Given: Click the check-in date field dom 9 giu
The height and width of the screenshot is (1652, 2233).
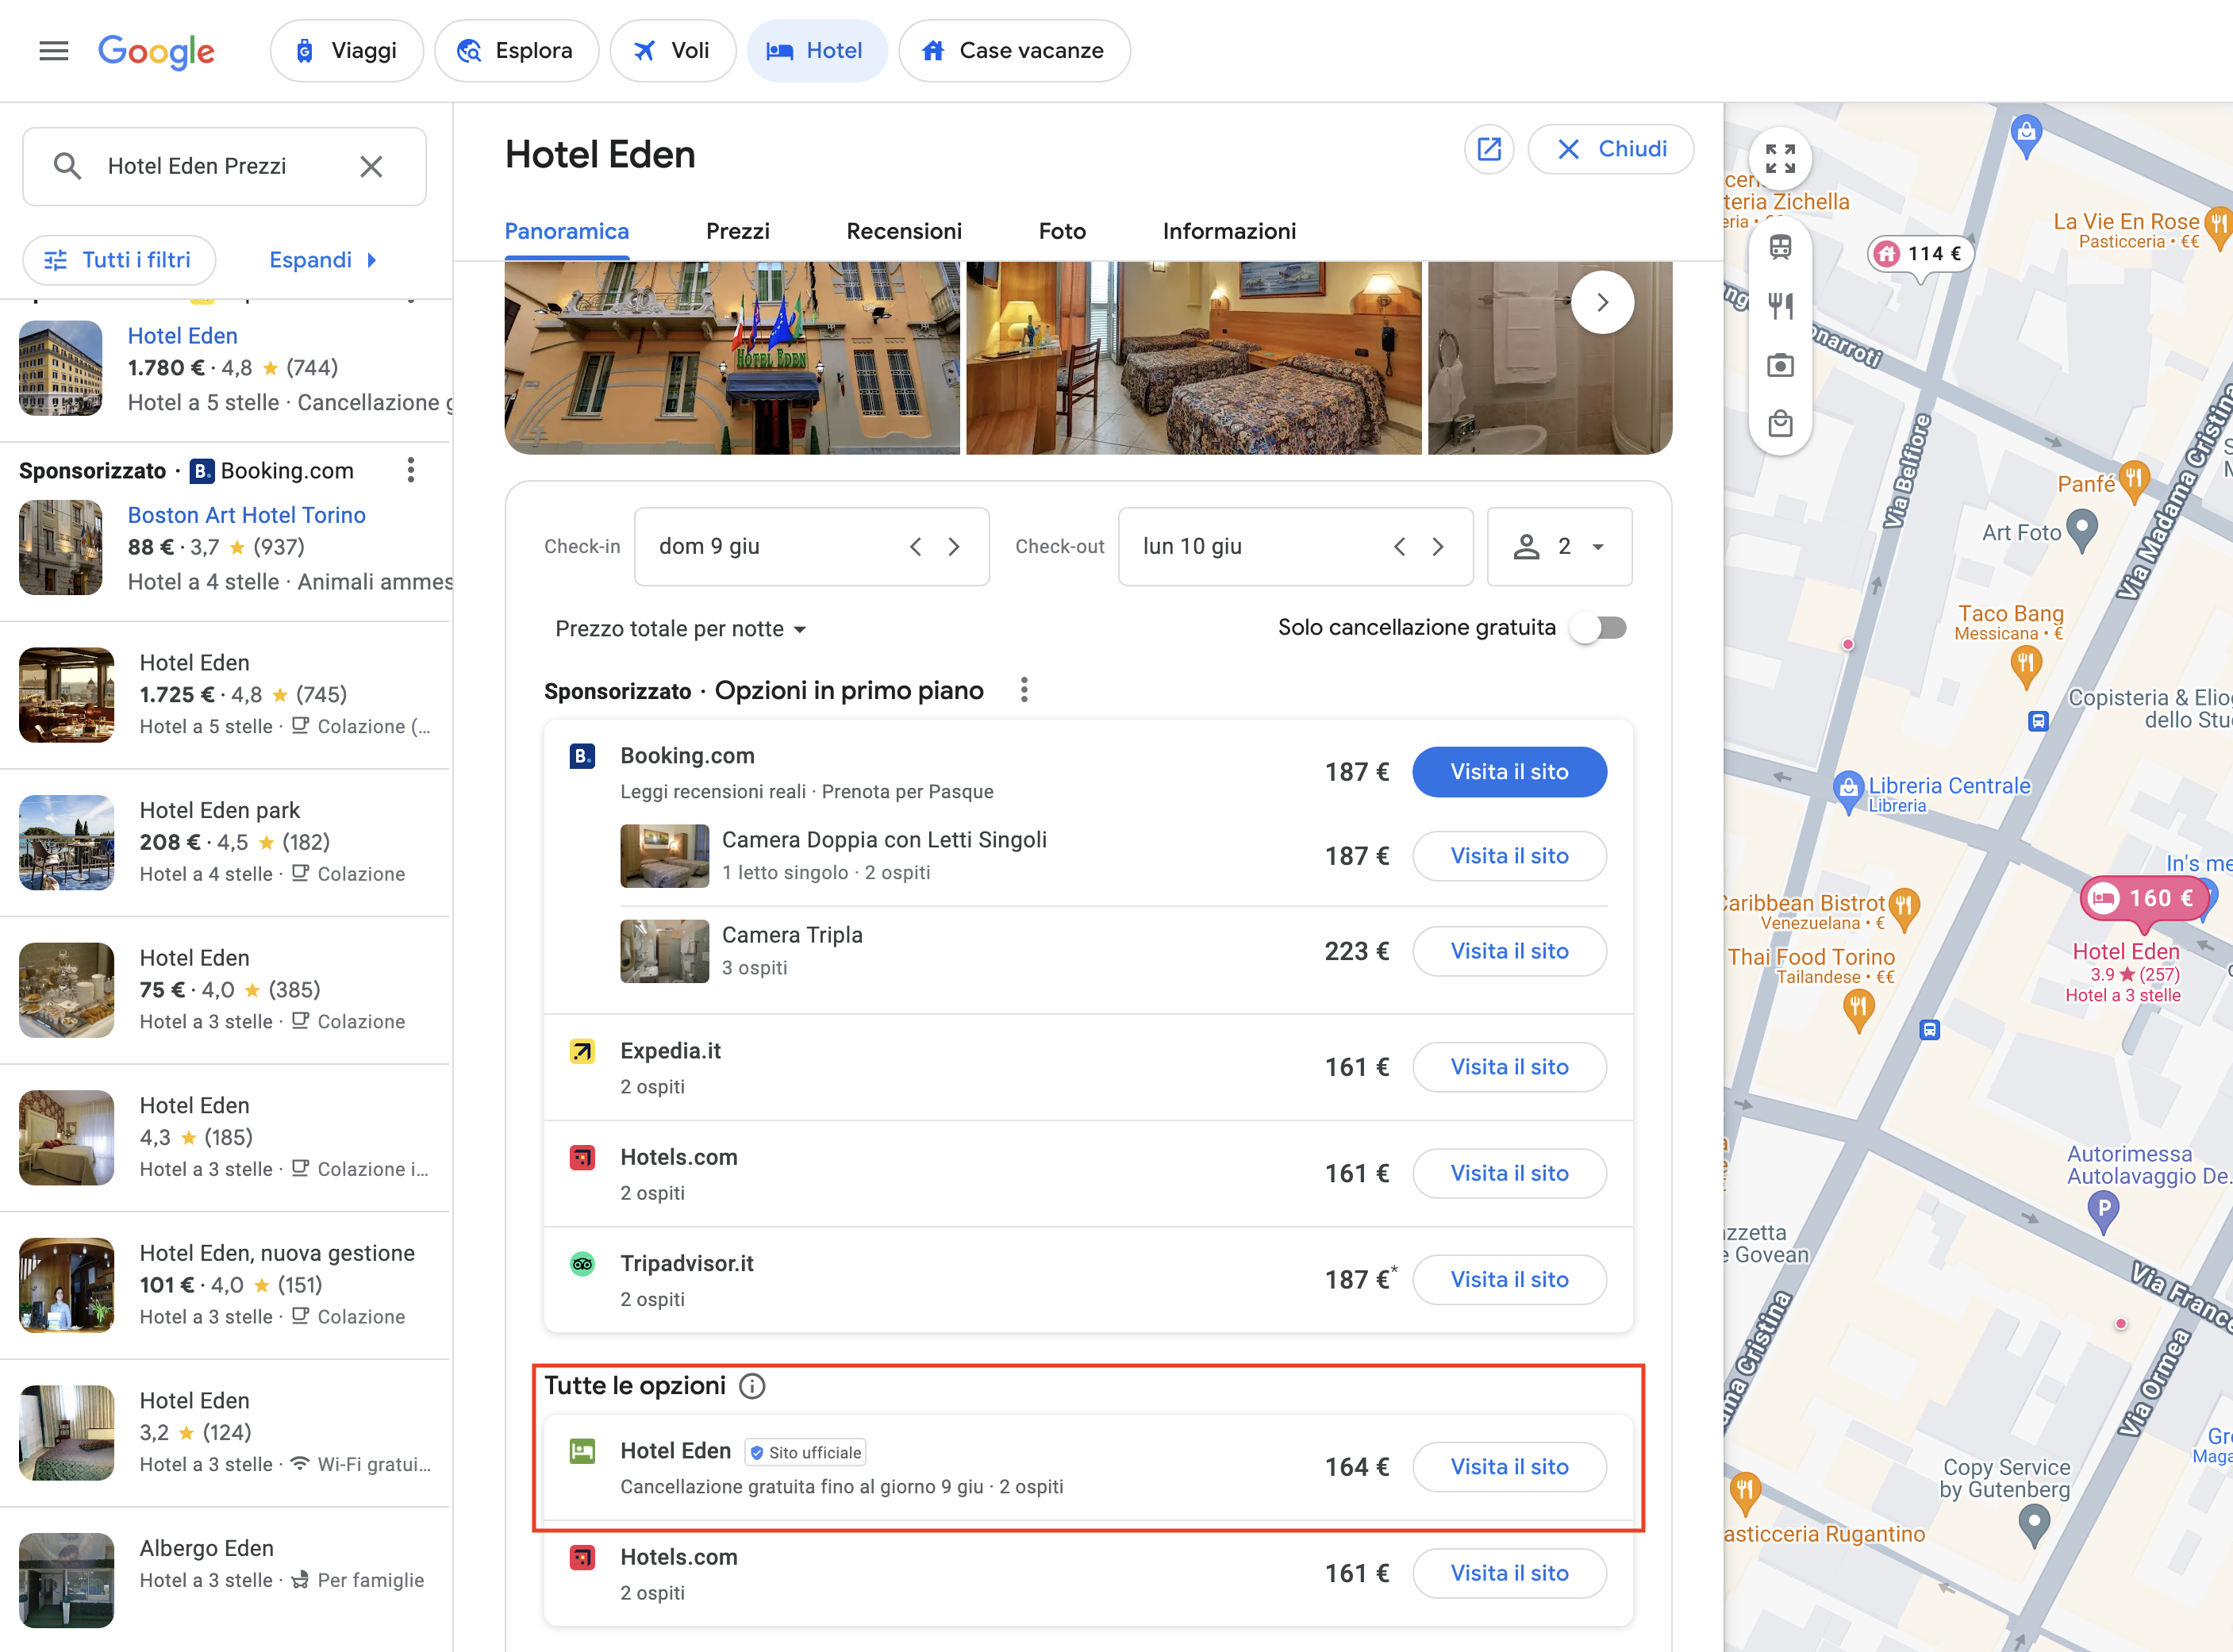Looking at the screenshot, I should coord(811,546).
